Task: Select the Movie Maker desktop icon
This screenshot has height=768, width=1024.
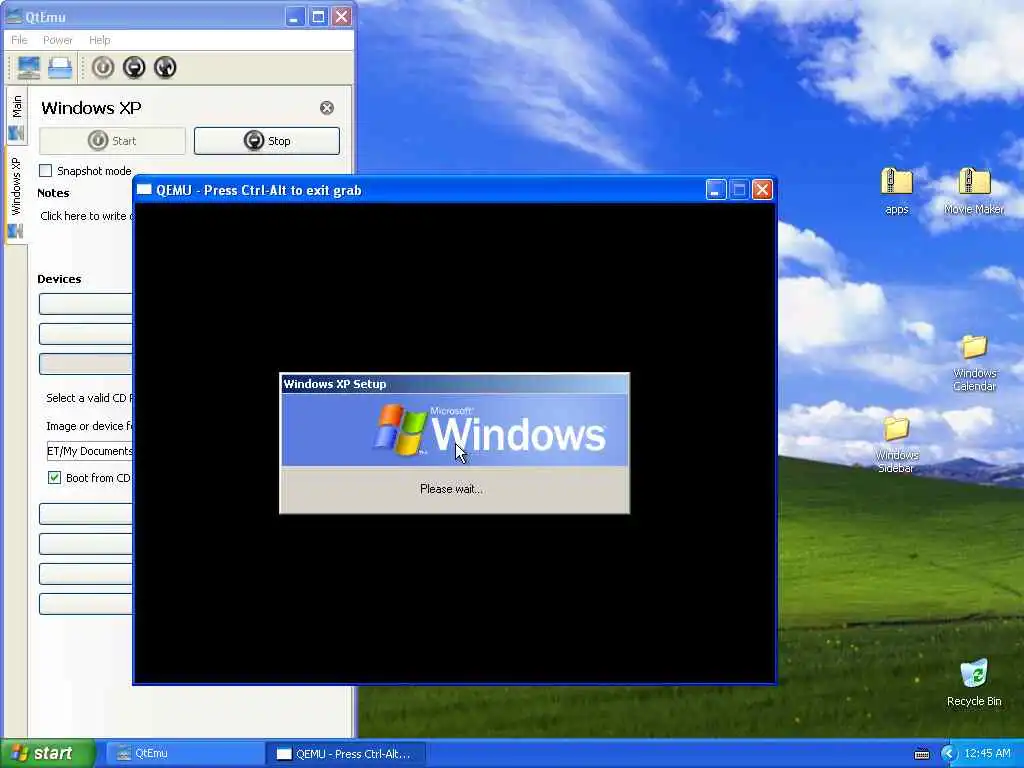Action: pyautogui.click(x=974, y=191)
